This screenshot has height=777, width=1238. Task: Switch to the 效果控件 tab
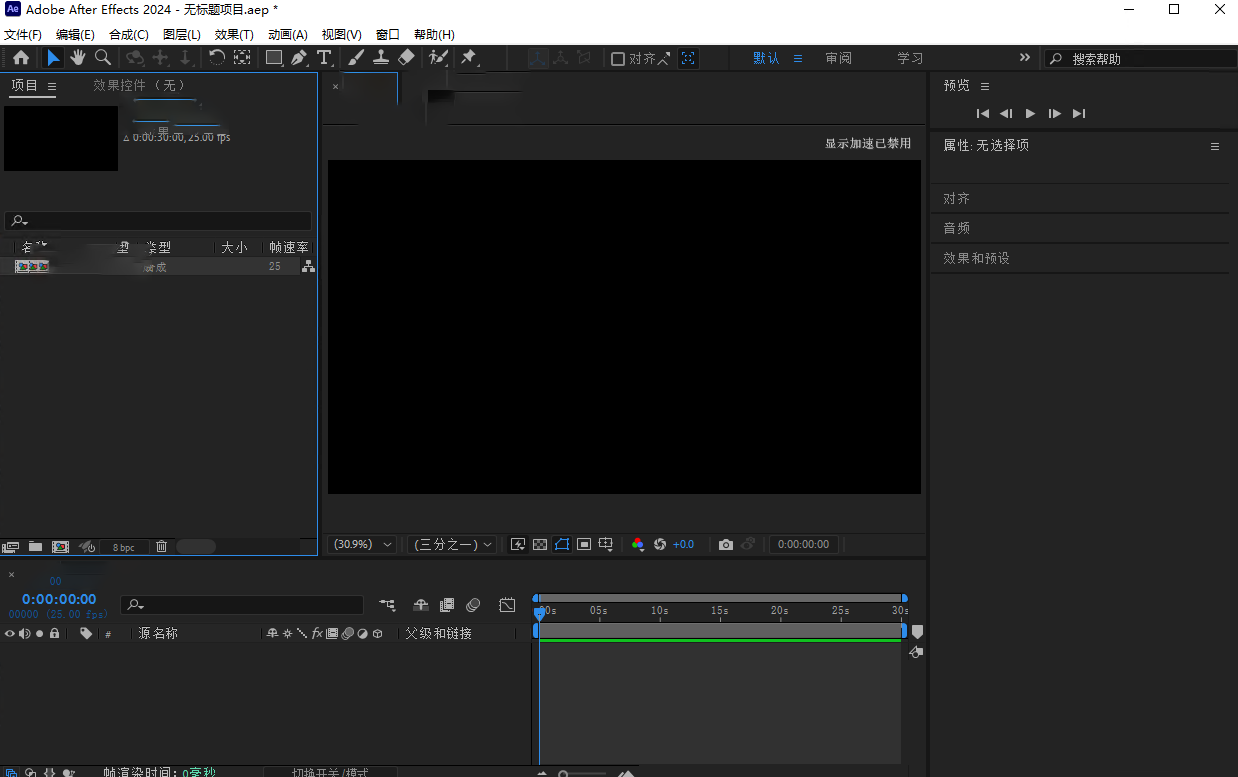coord(139,86)
